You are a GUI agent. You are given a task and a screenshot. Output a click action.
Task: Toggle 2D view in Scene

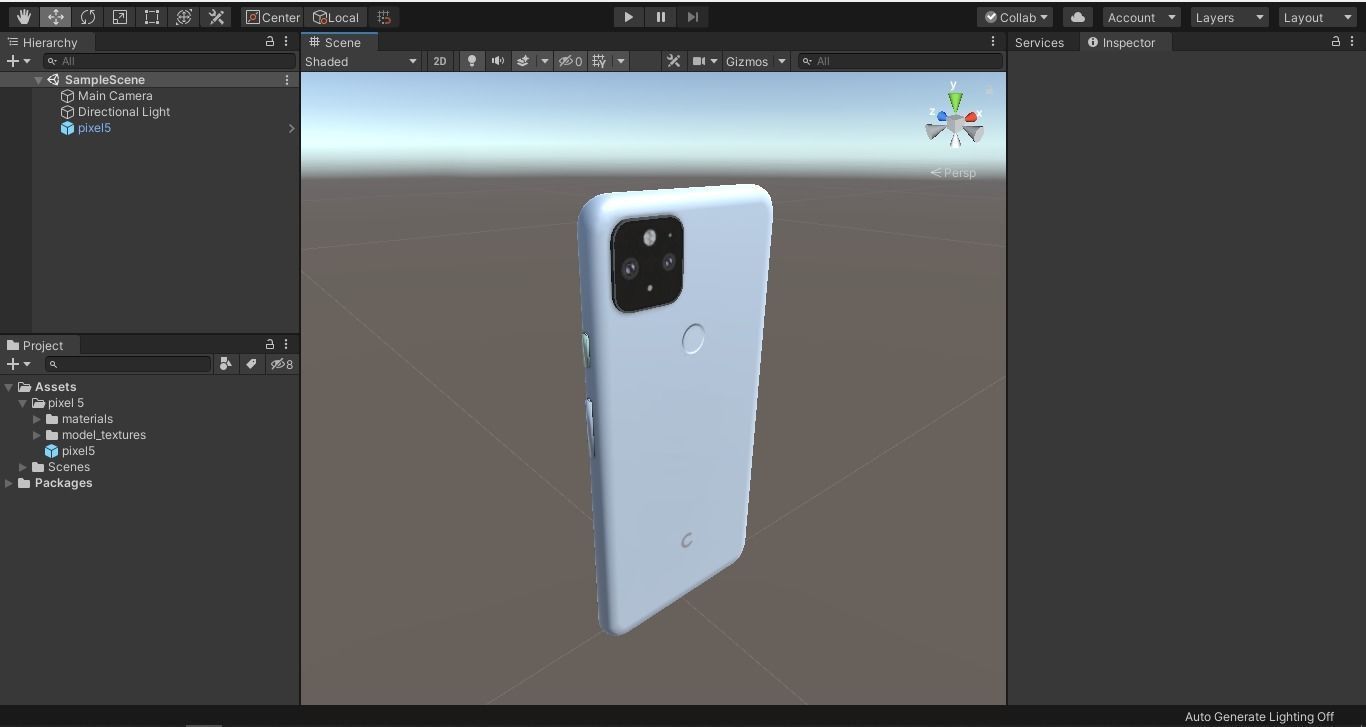pos(439,61)
